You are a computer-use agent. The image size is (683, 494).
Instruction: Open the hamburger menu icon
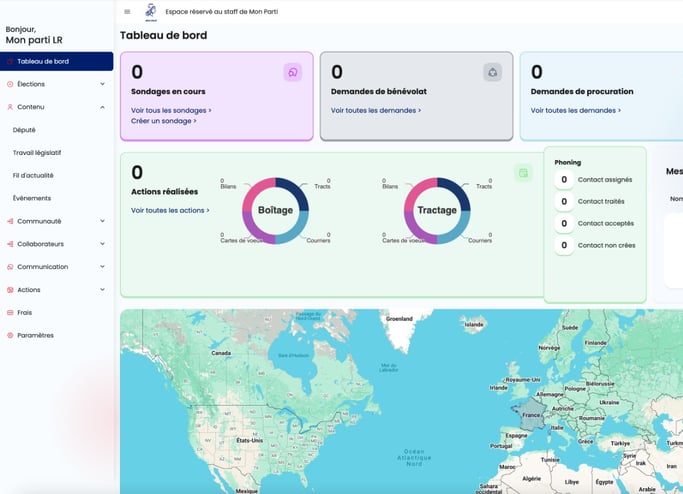point(127,12)
